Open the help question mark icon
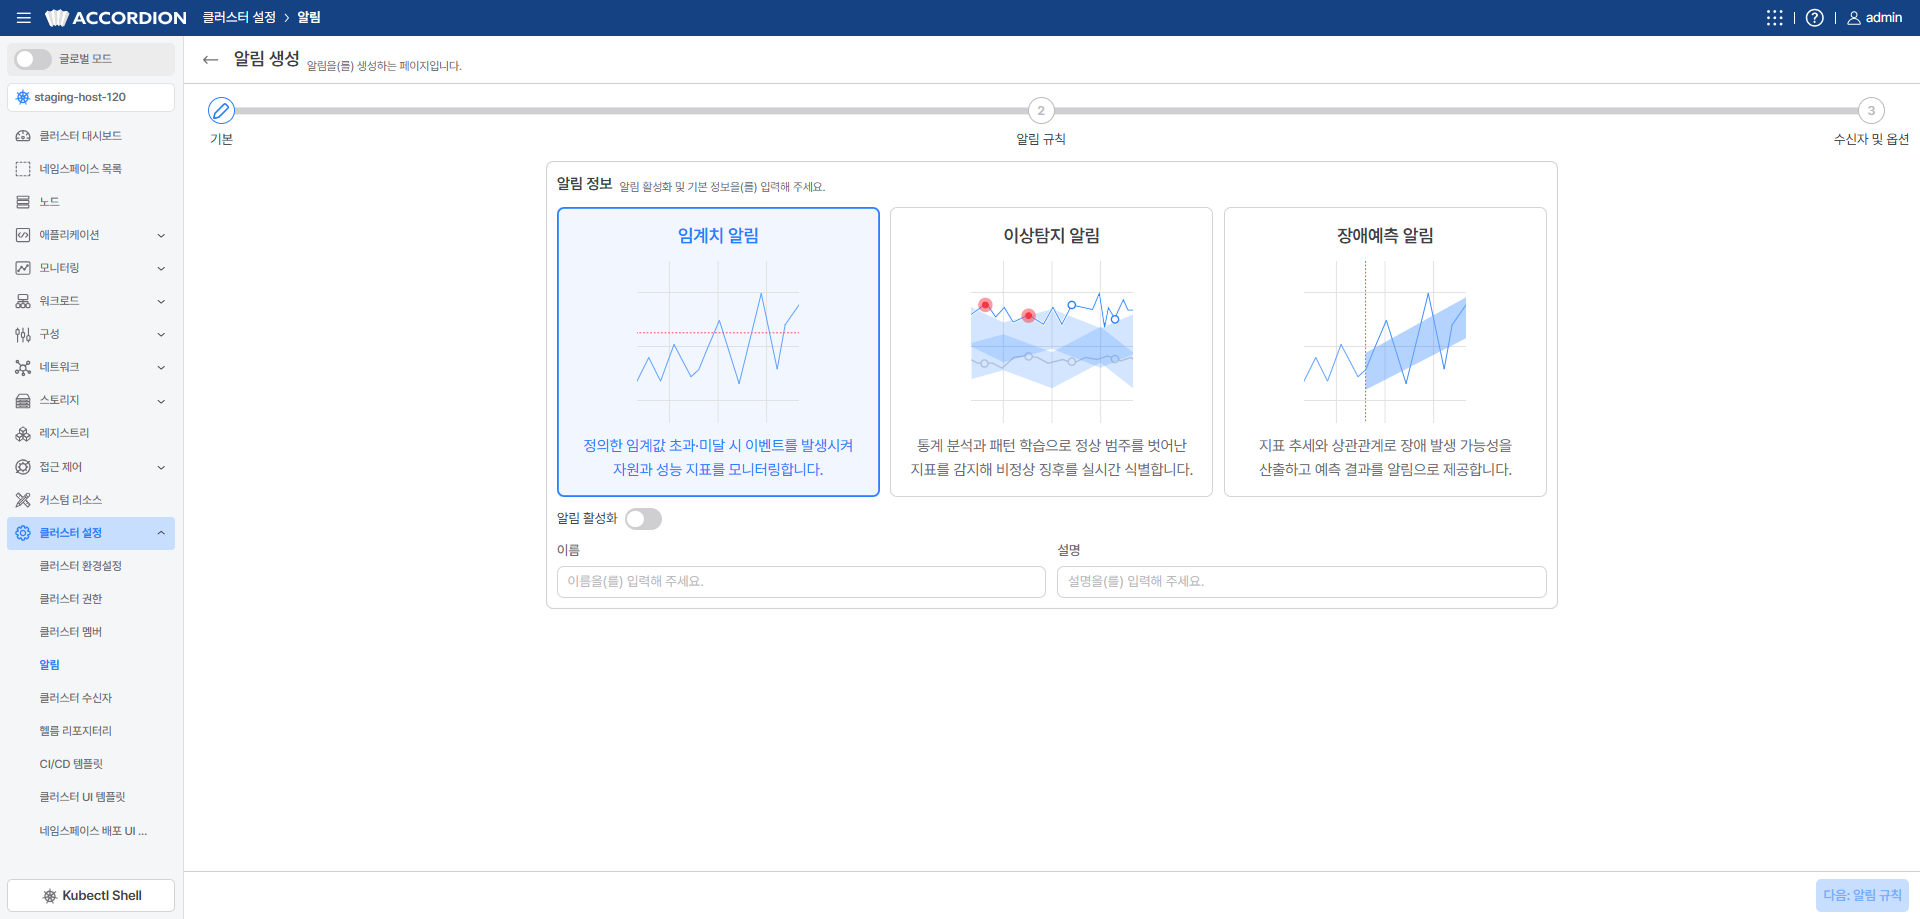Screen dimensions: 1920x919 point(1814,18)
